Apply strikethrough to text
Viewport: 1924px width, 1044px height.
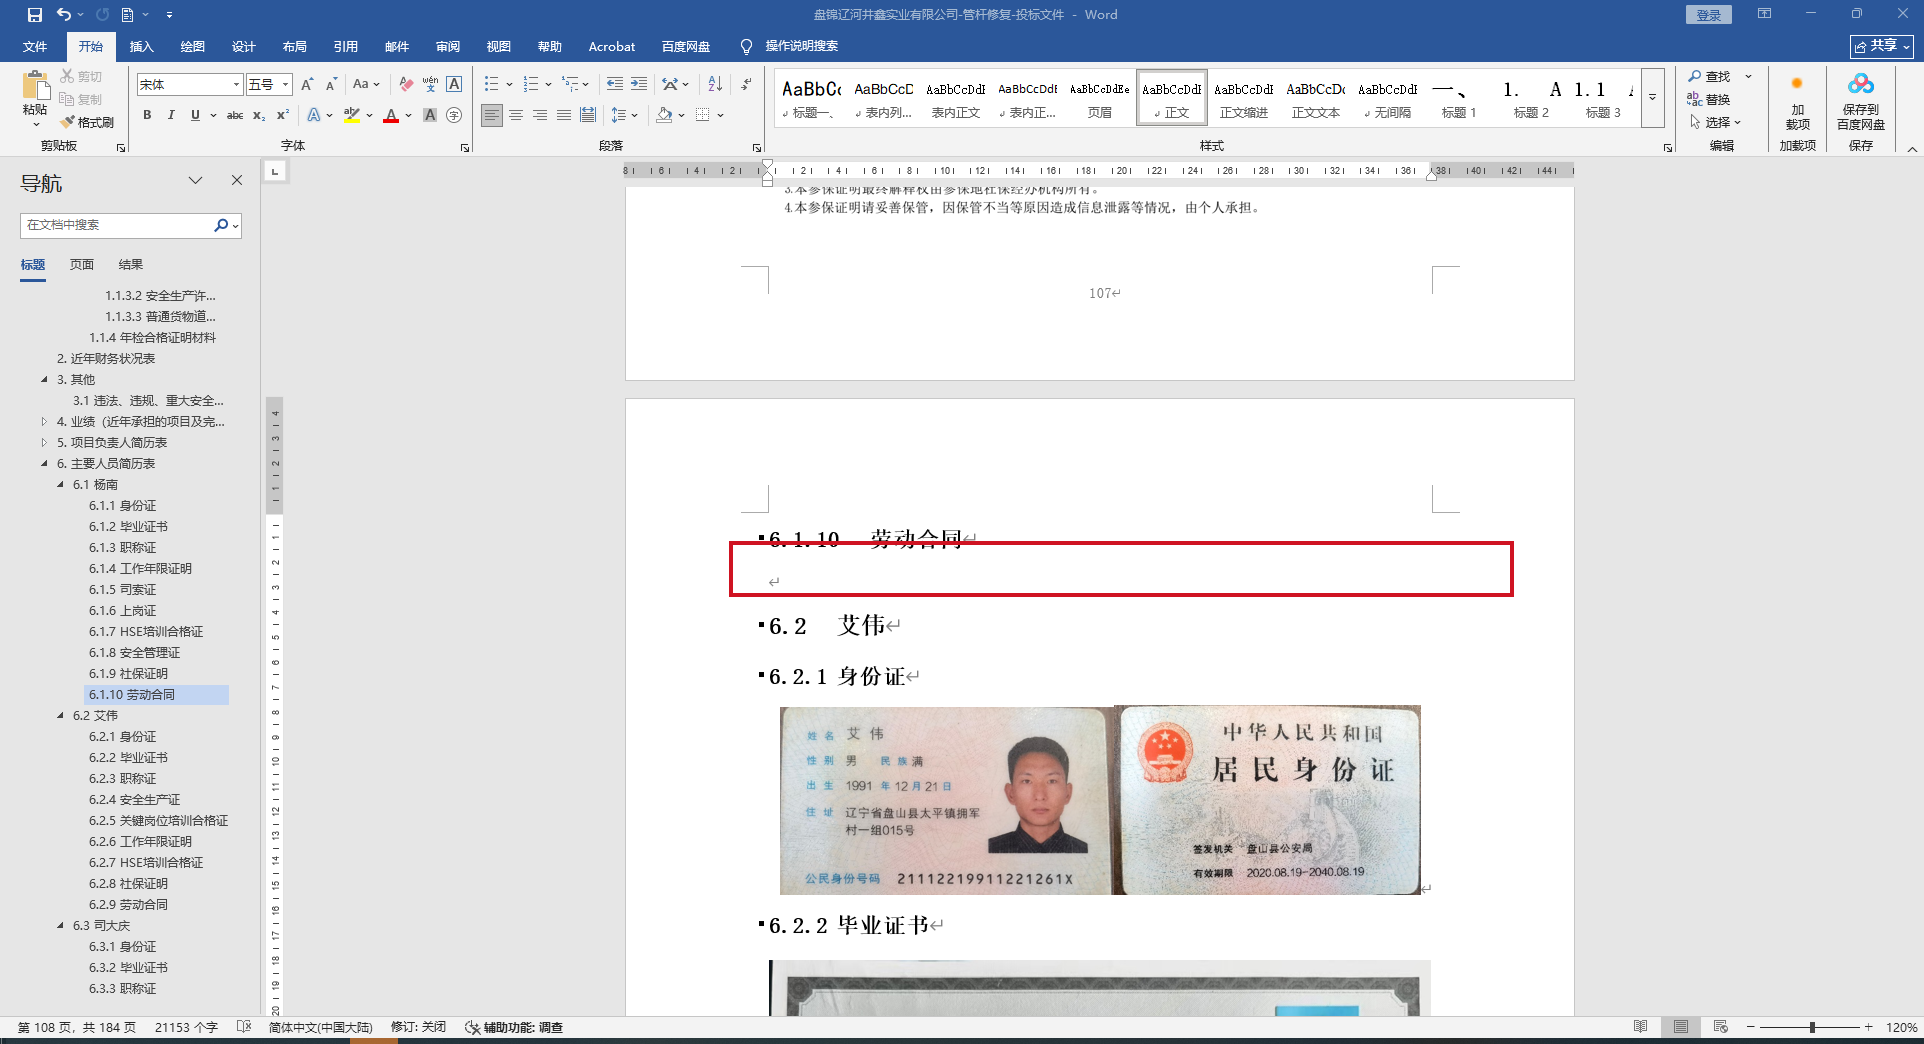click(235, 115)
